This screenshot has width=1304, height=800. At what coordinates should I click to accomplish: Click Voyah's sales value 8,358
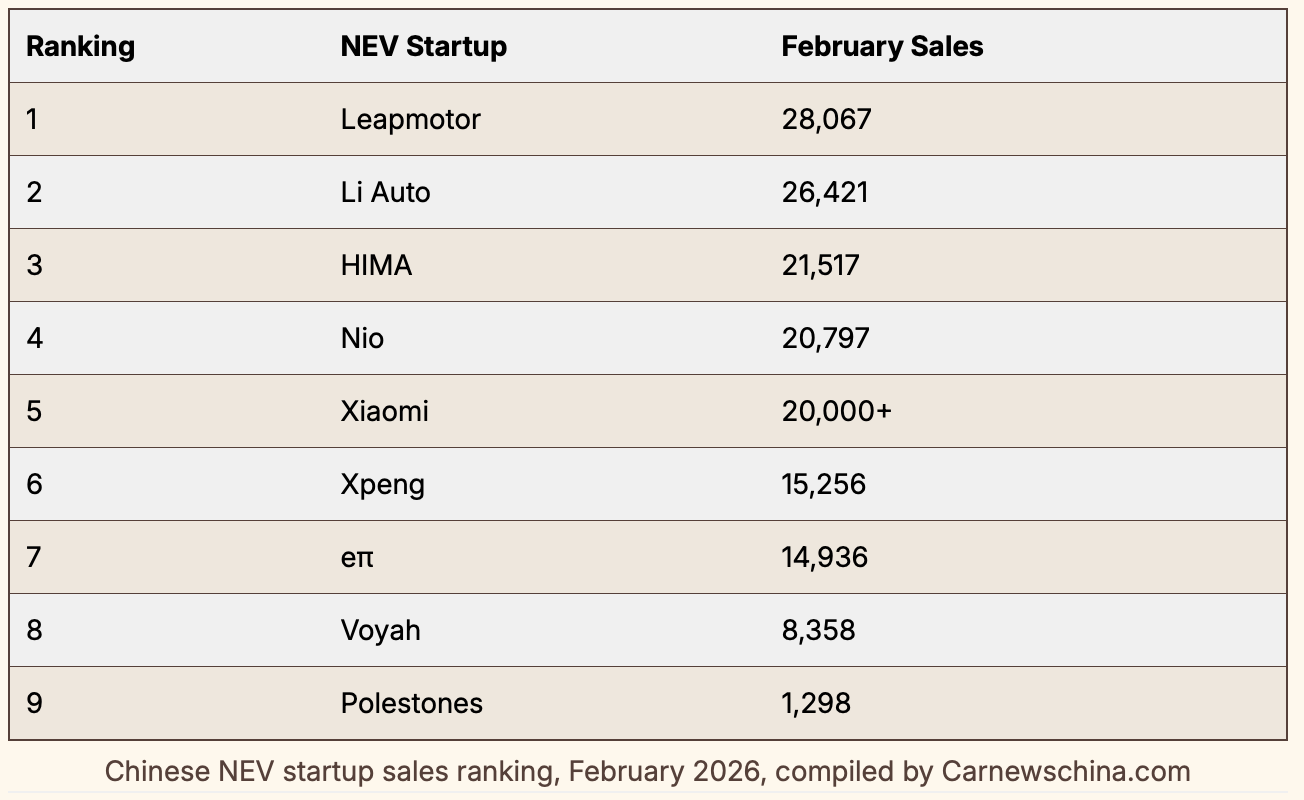pyautogui.click(x=818, y=630)
